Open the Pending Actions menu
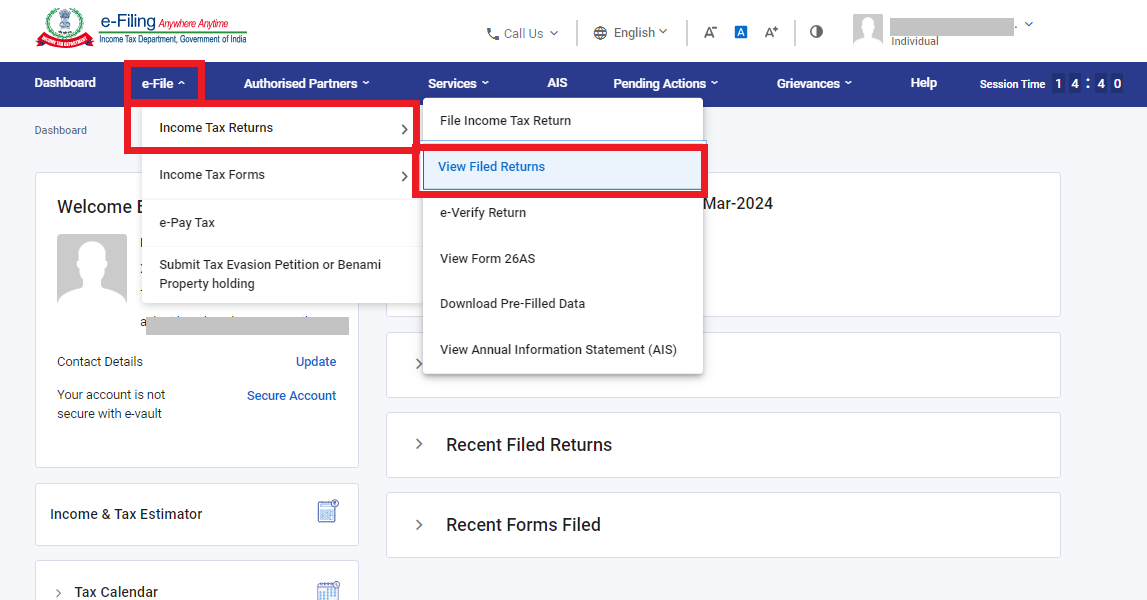The height and width of the screenshot is (600, 1147). (666, 83)
